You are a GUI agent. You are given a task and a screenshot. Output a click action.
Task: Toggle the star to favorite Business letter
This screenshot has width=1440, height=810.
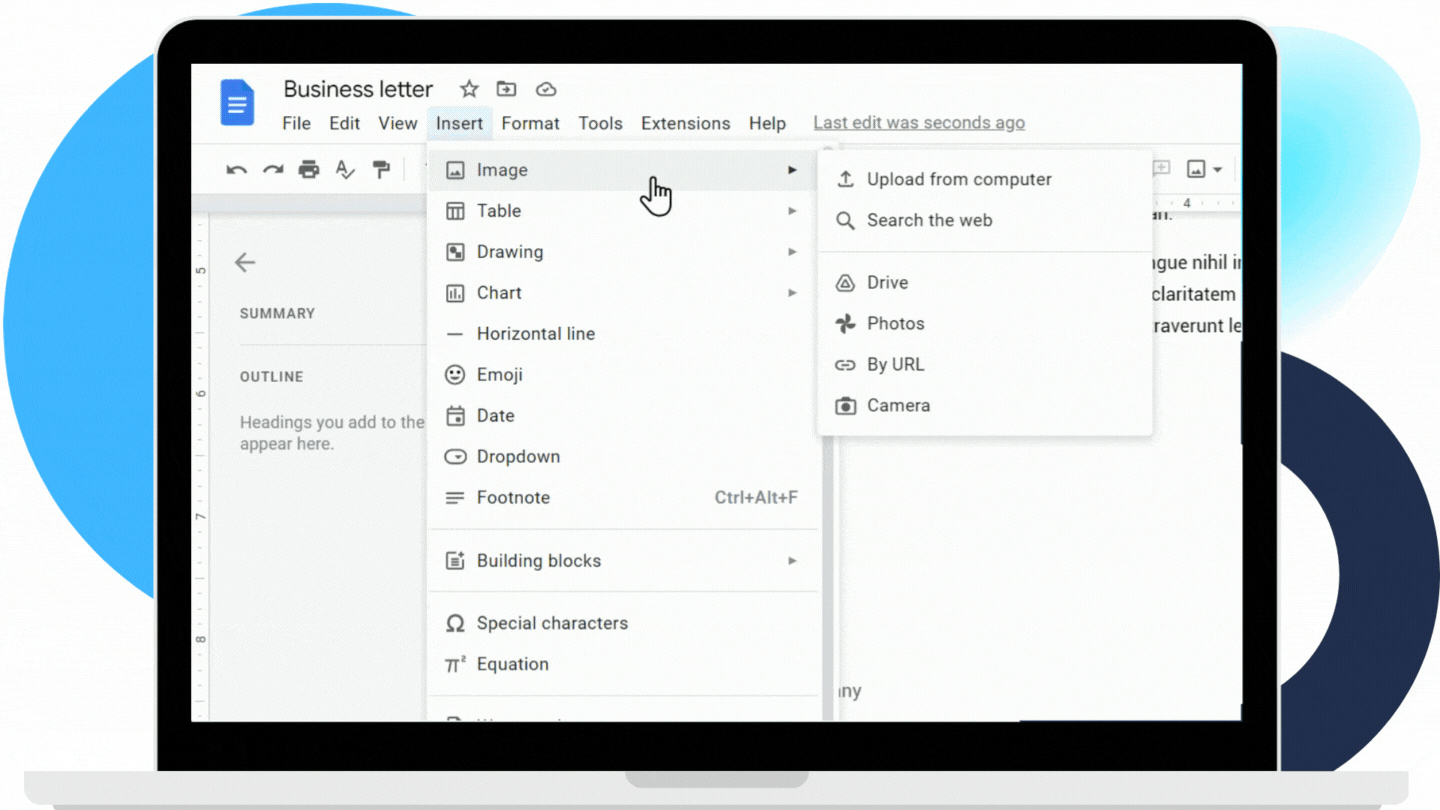coord(469,89)
